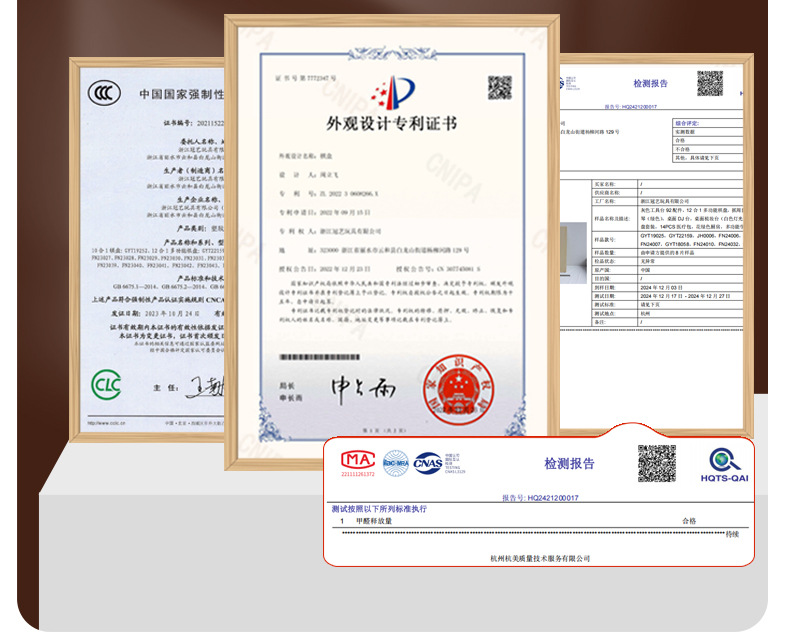Click the 授权公告日 2022年12月23日 line
The image size is (790, 643).
click(325, 269)
